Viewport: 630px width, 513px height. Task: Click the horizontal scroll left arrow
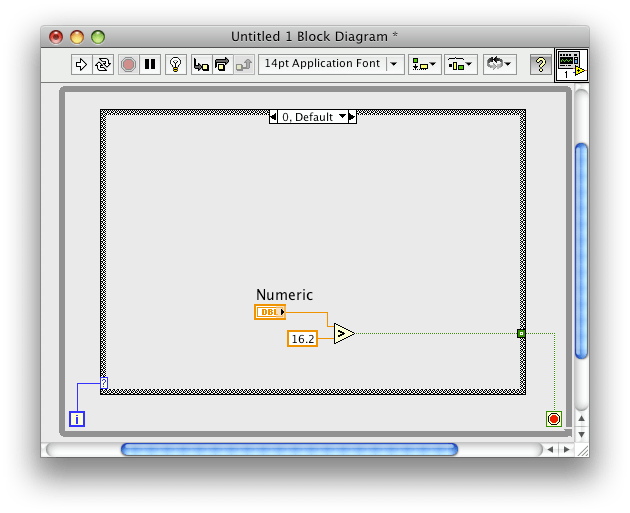pos(550,449)
